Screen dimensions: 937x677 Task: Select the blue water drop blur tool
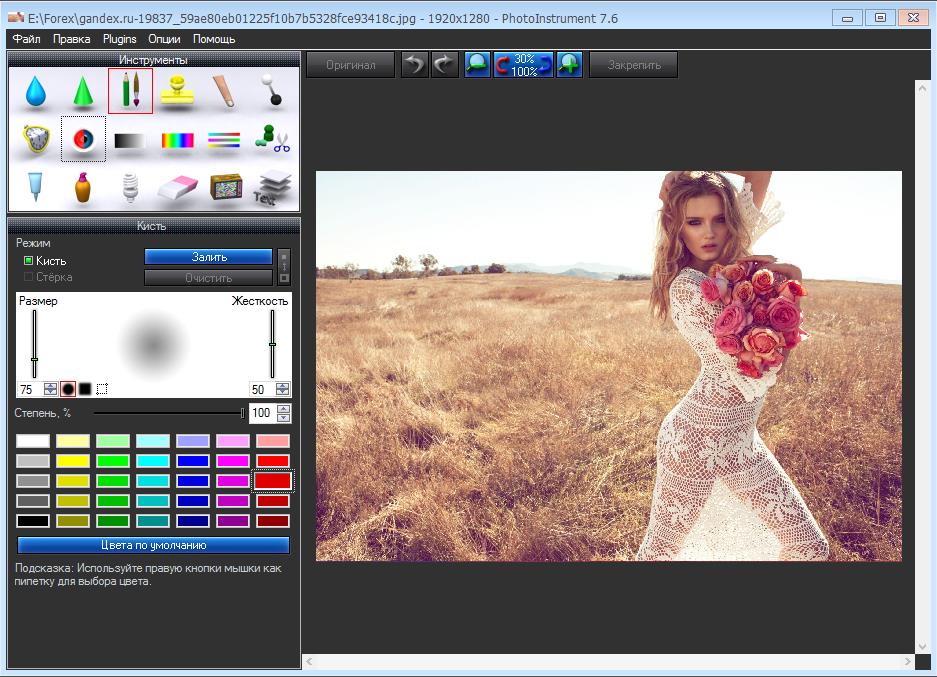pos(36,92)
